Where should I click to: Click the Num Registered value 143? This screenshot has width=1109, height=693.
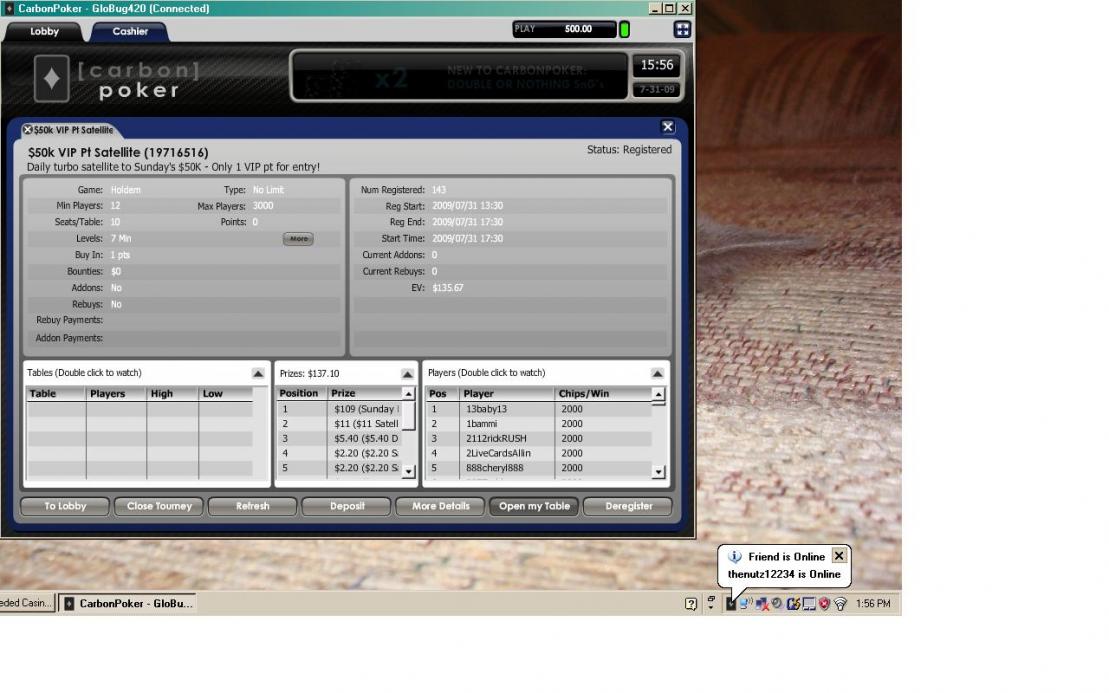pos(439,190)
